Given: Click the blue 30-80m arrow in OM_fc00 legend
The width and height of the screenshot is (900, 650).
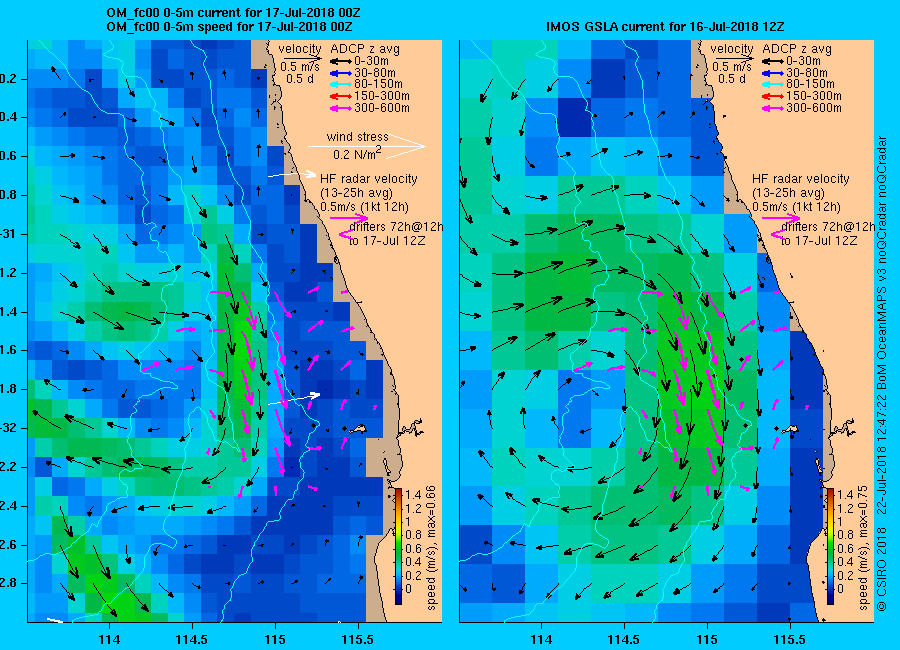Looking at the screenshot, I should (x=340, y=73).
